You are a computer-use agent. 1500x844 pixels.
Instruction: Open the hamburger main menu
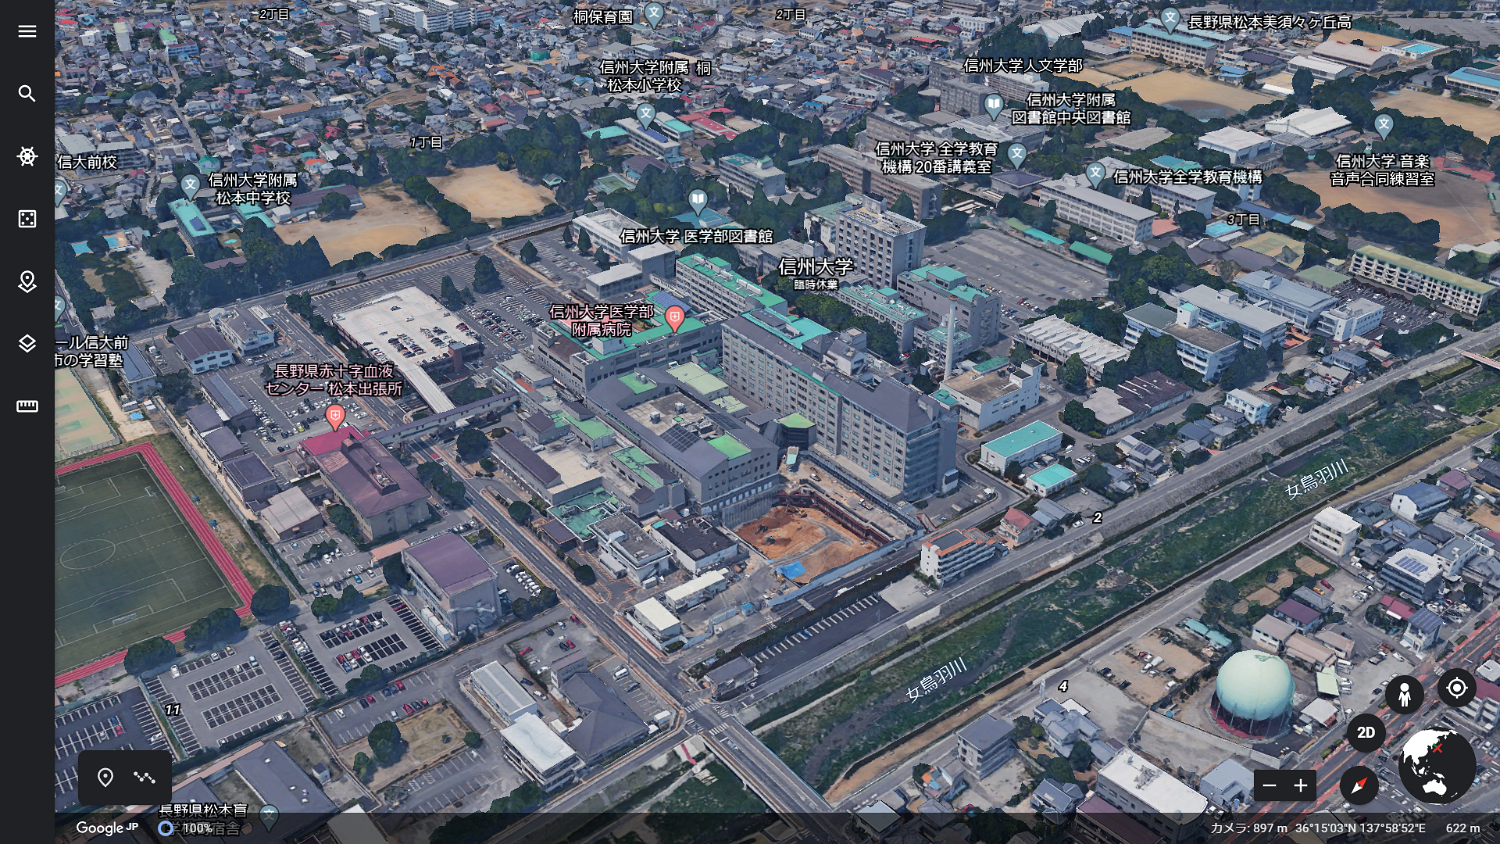tap(27, 31)
